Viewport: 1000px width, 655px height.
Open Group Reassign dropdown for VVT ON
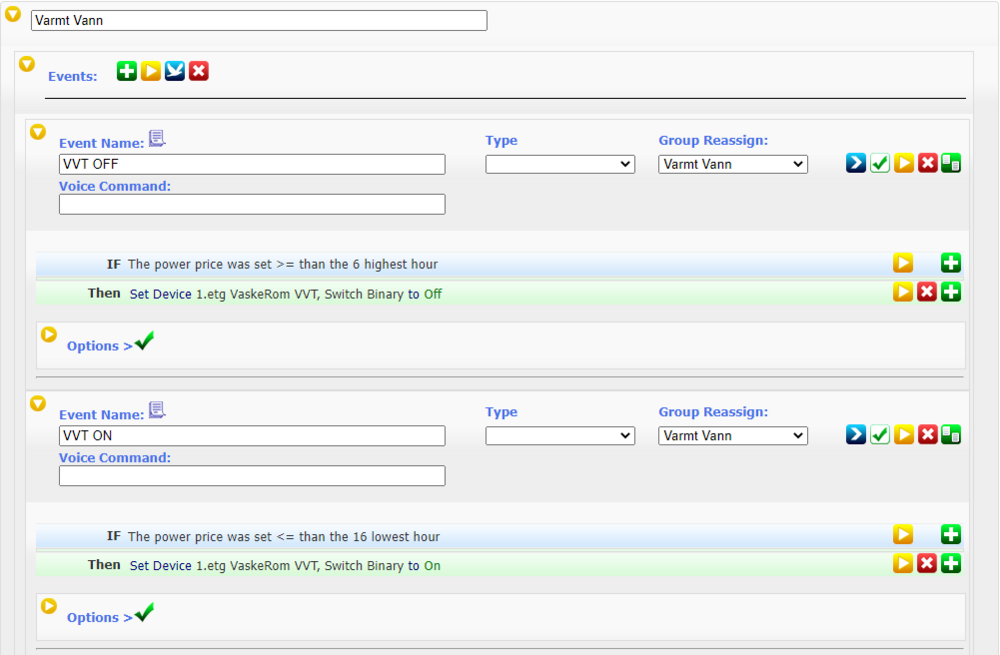click(733, 436)
